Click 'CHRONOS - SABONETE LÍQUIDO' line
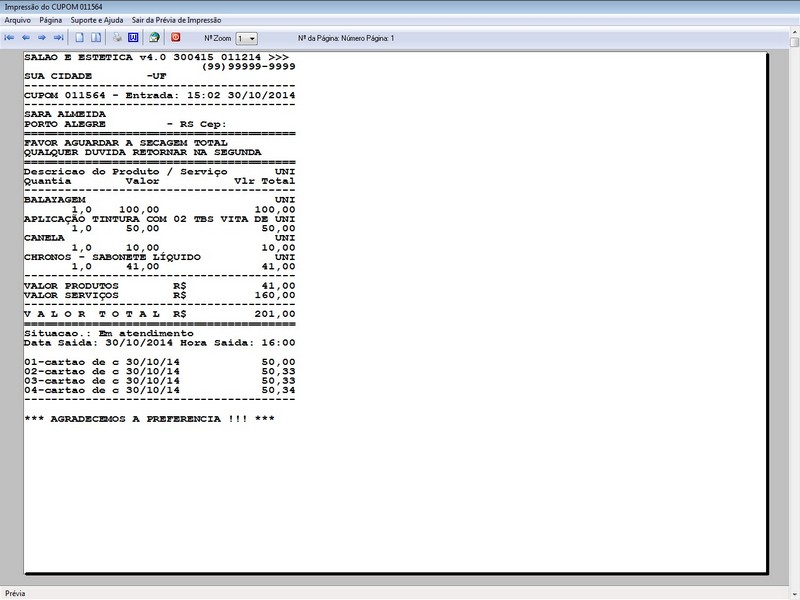This screenshot has width=800, height=600. (160, 257)
